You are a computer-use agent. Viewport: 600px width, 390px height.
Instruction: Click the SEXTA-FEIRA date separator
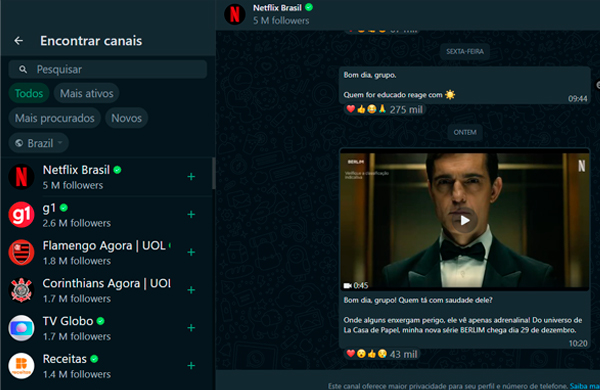tap(465, 52)
